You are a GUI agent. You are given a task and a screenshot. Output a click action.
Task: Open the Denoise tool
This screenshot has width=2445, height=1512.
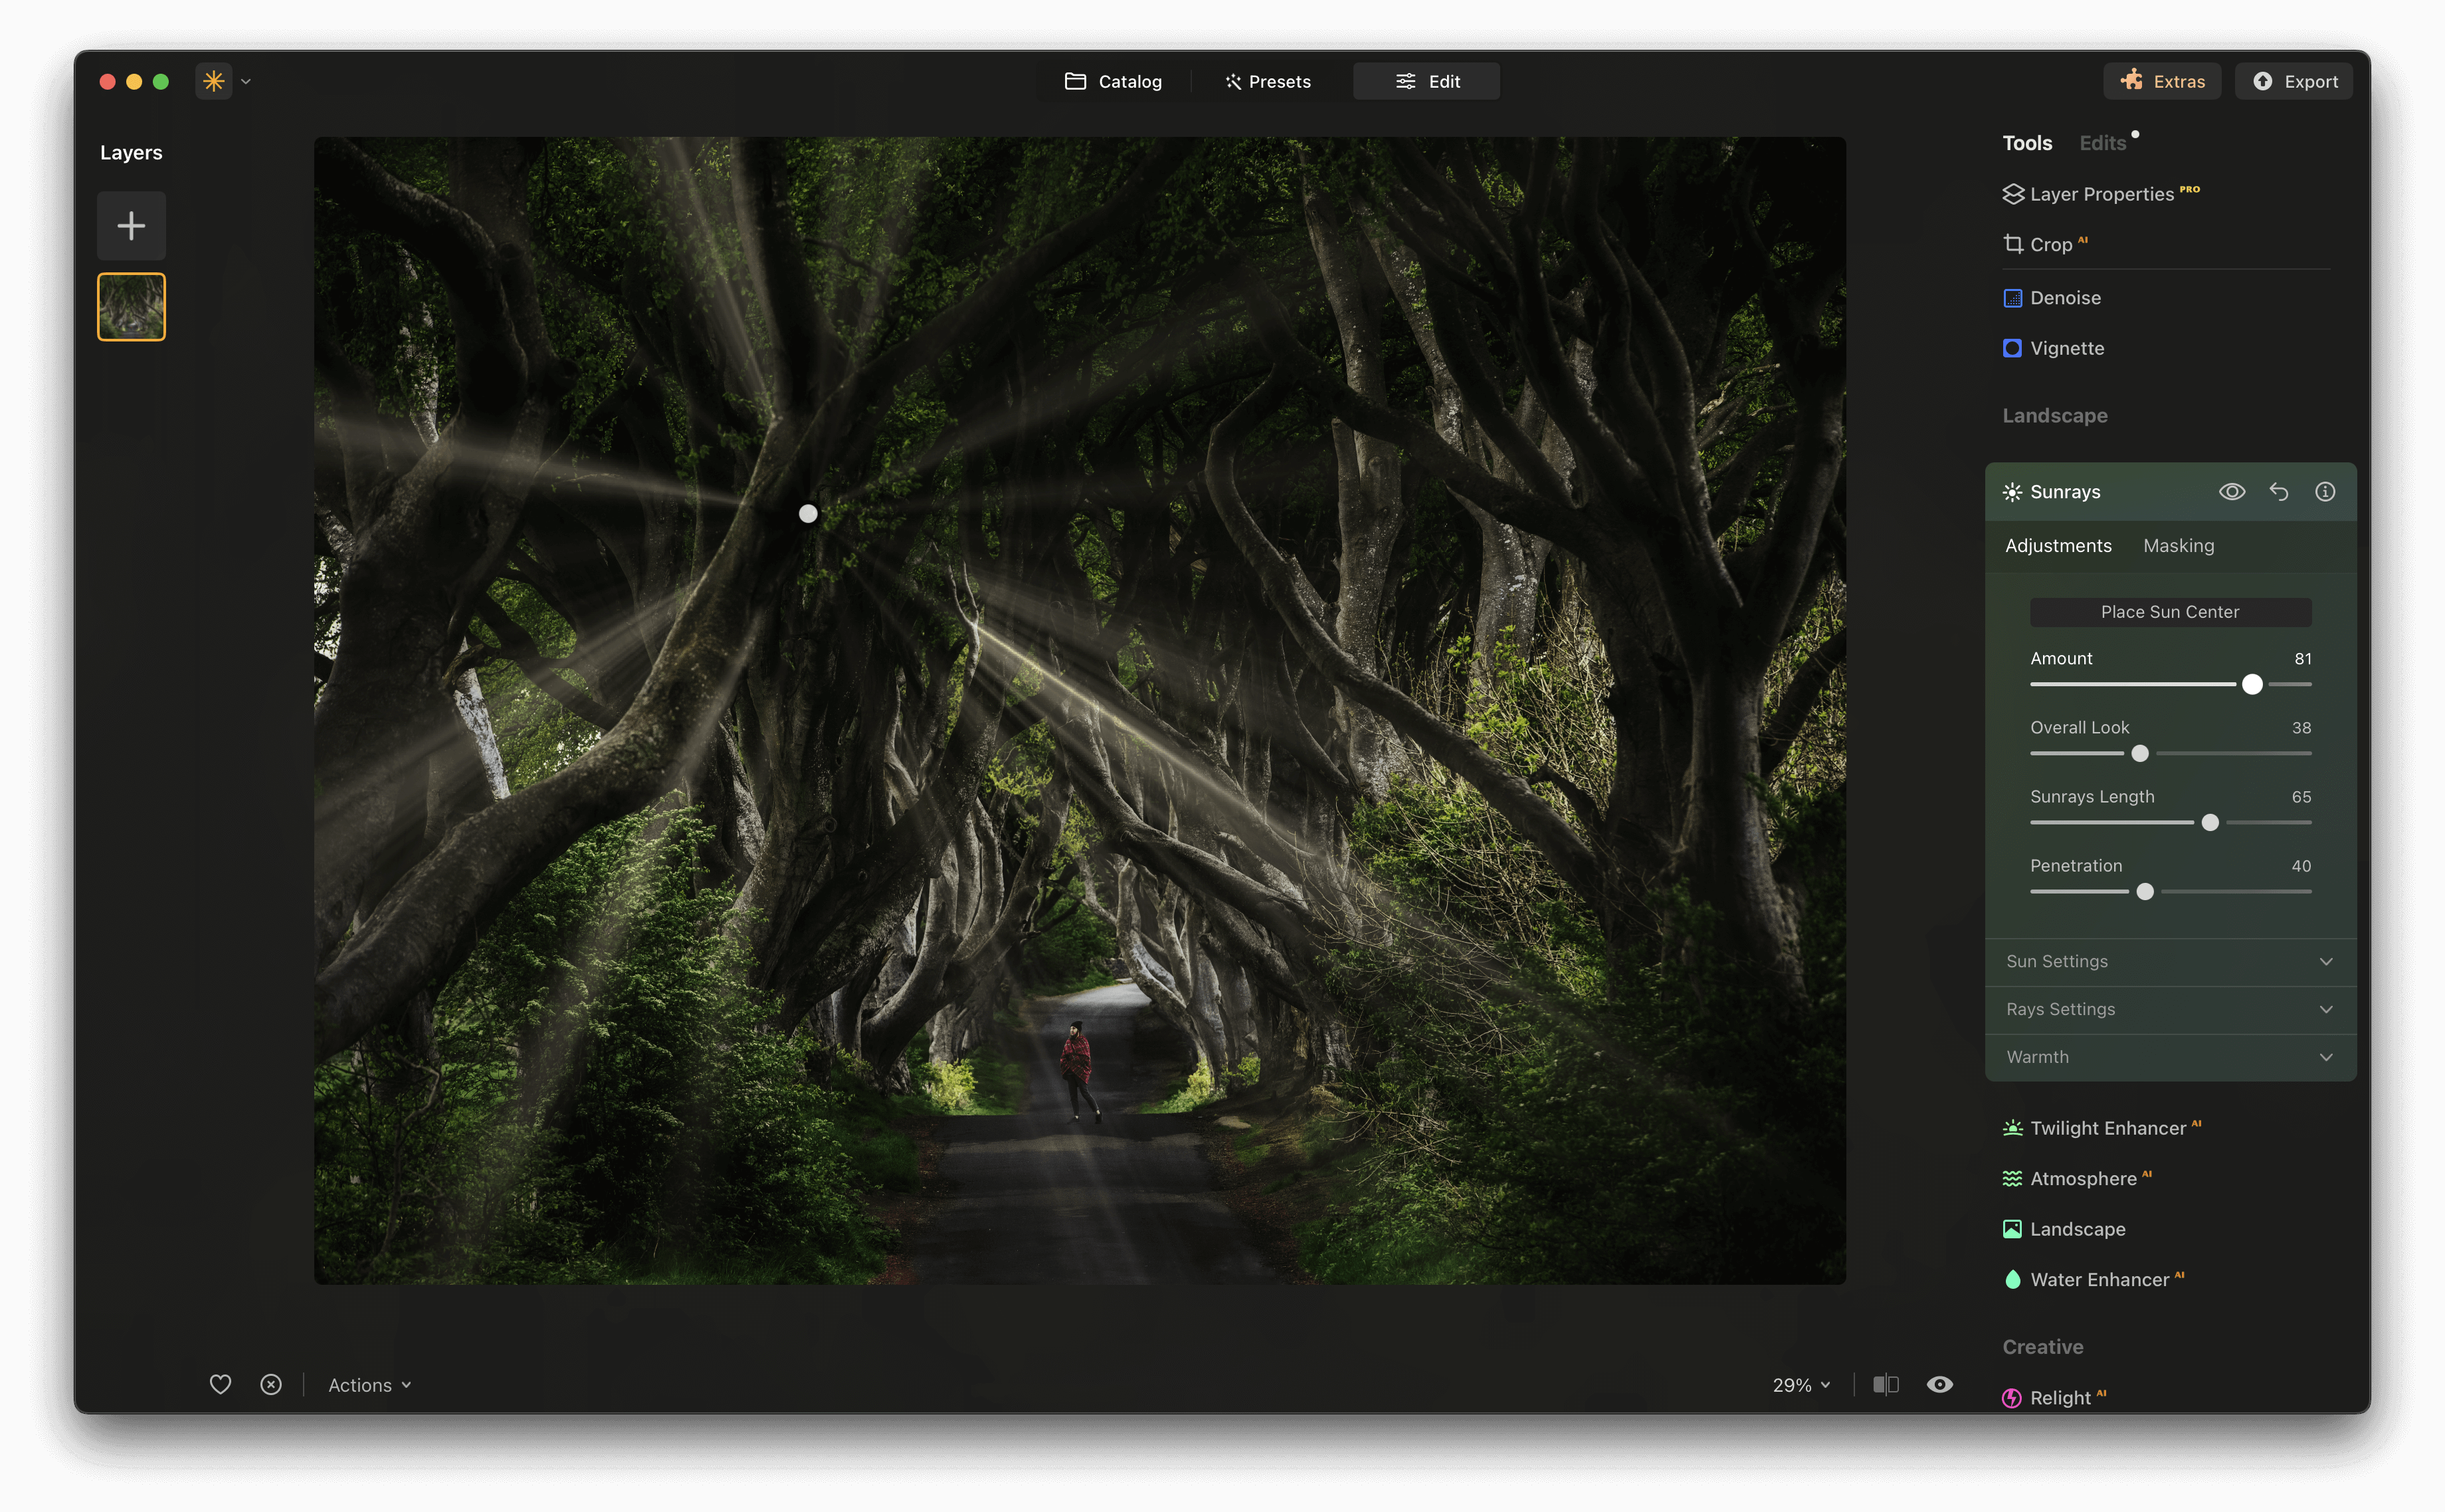(2064, 298)
